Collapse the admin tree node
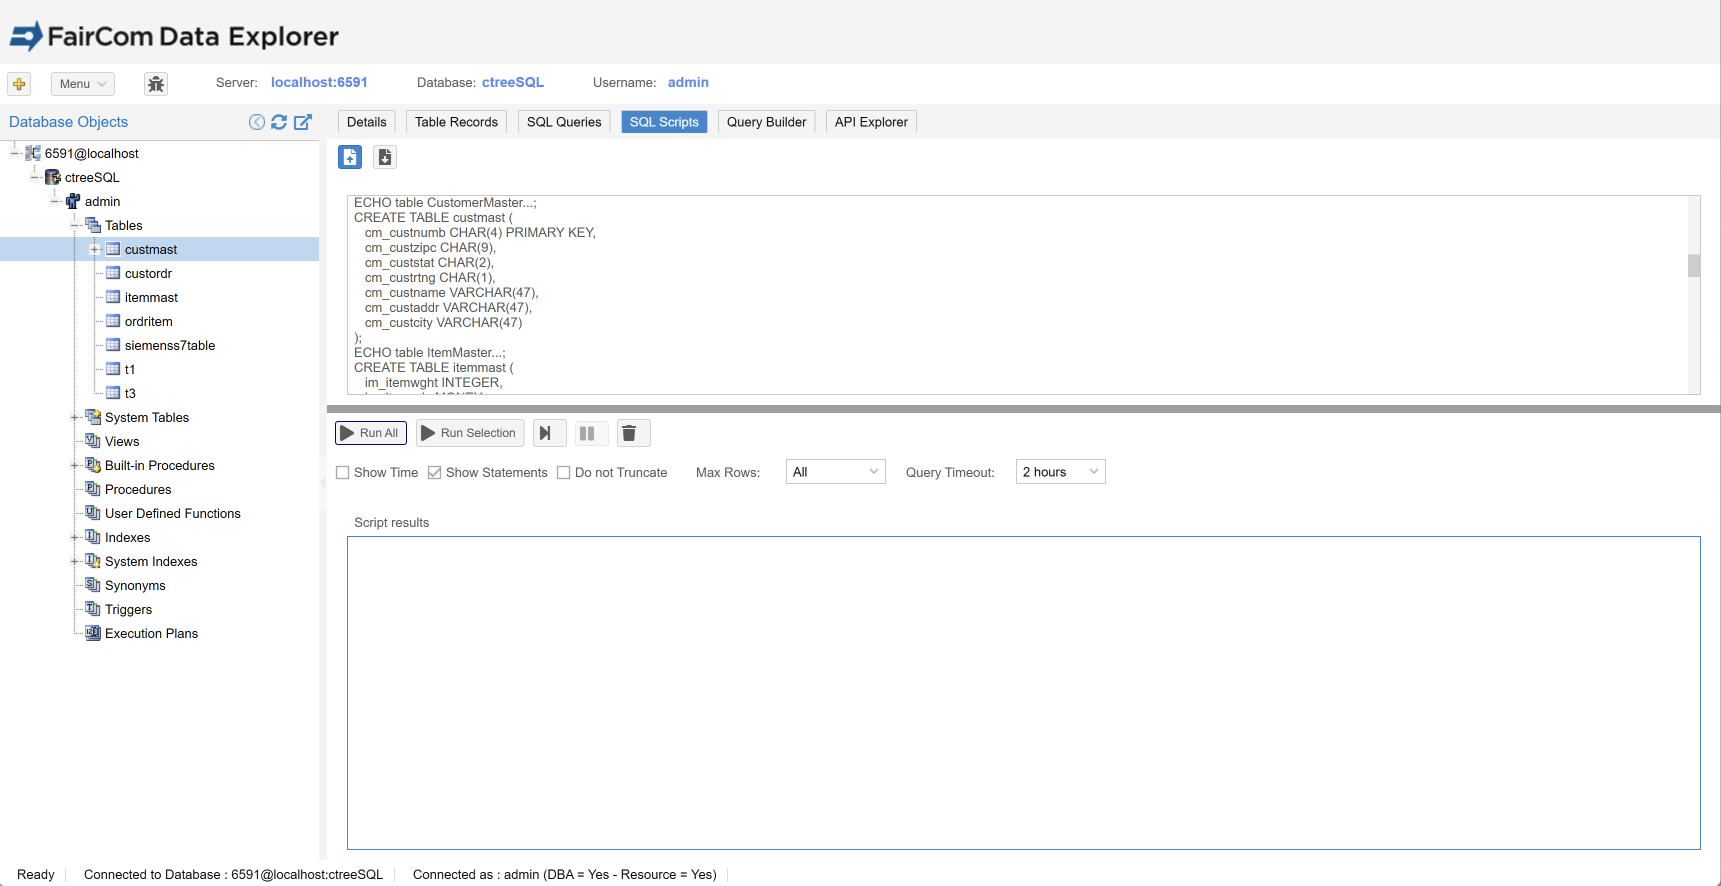 point(55,201)
